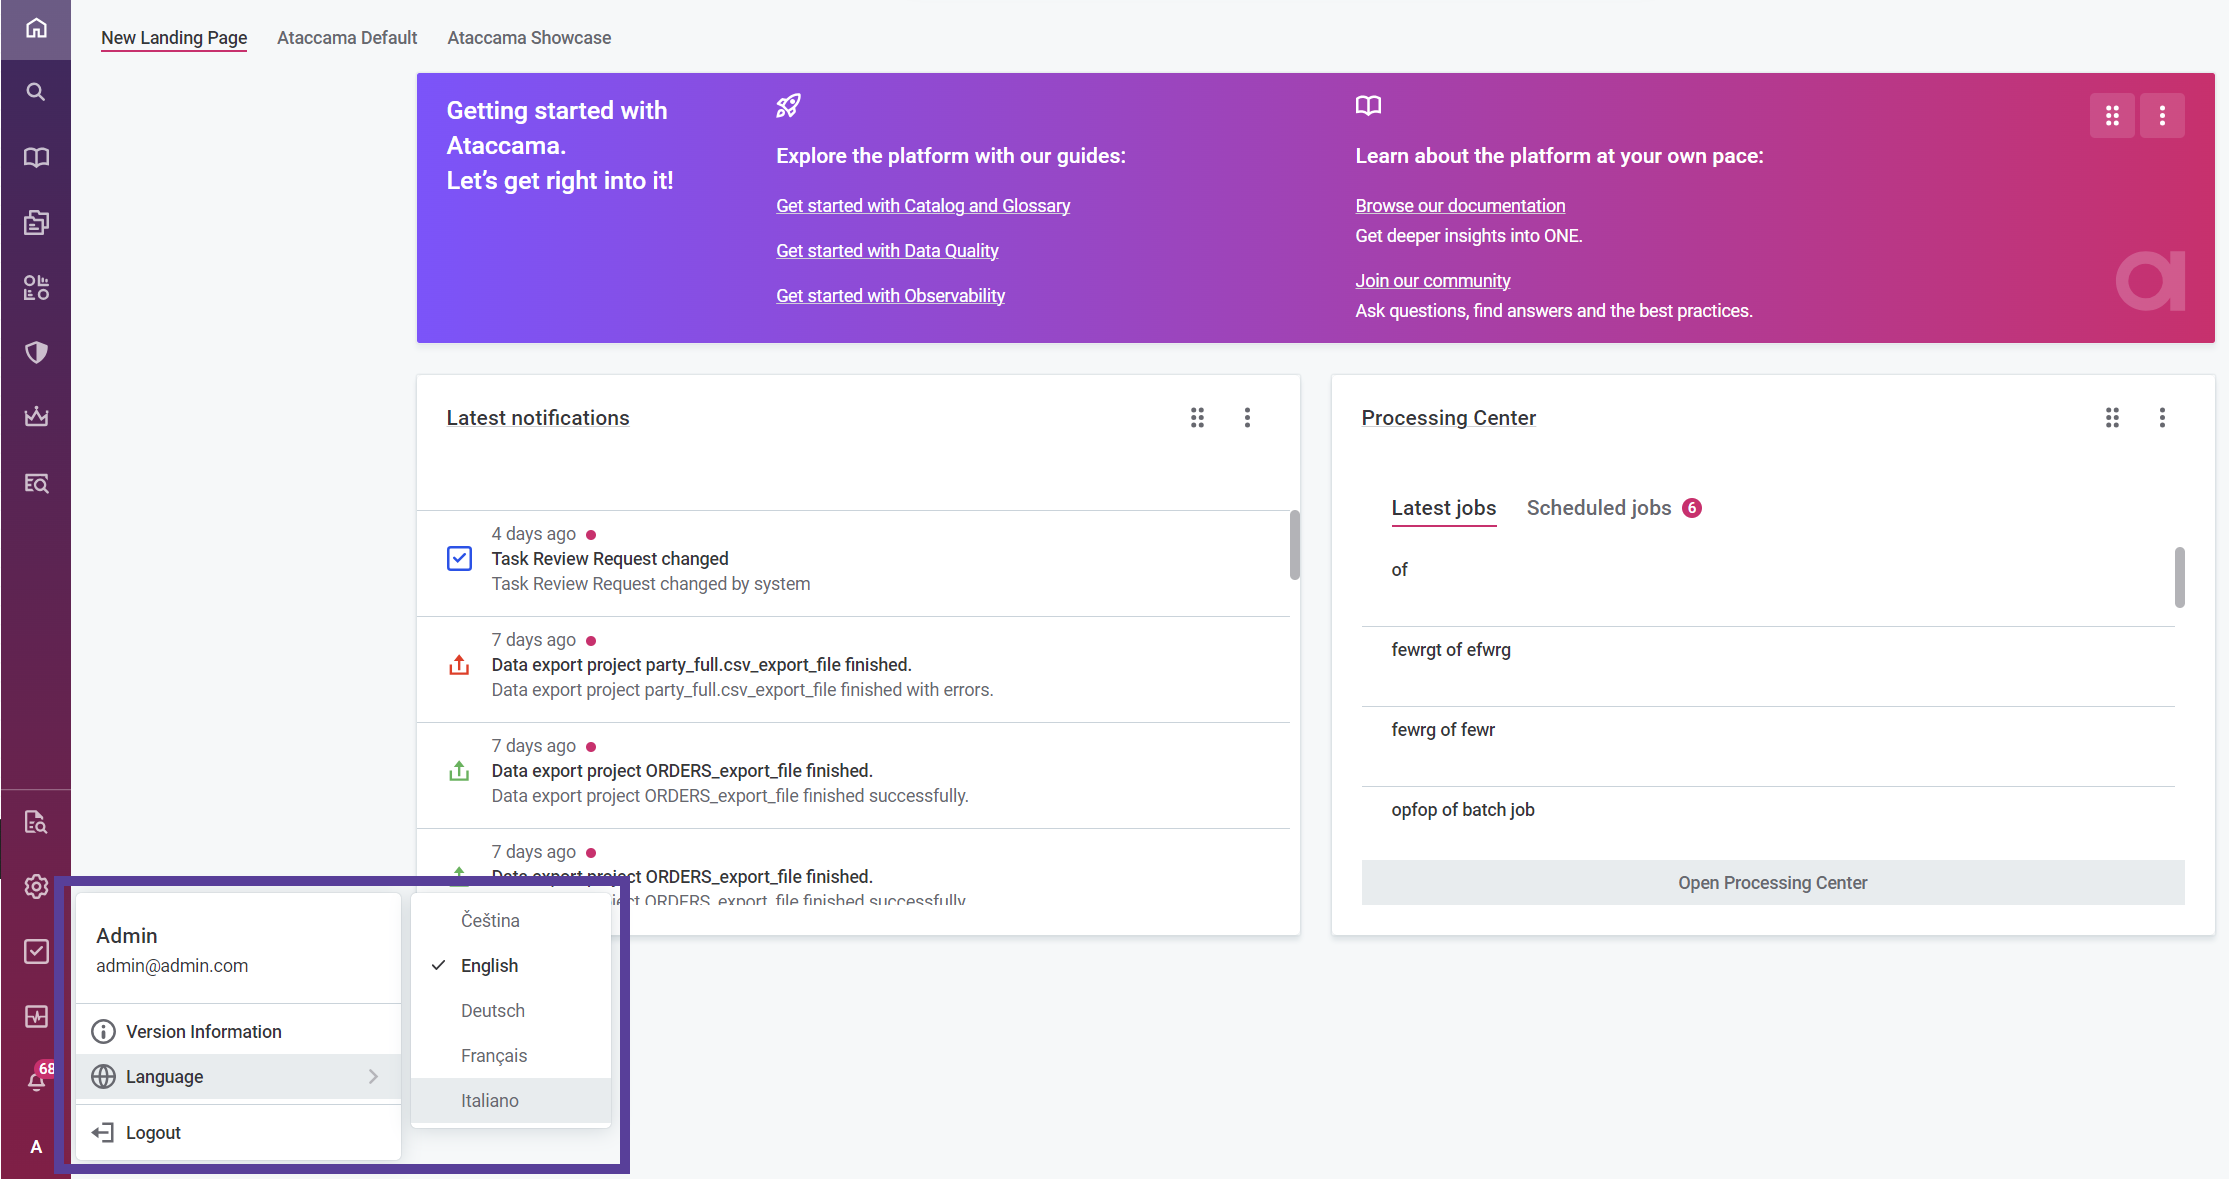
Task: Select English language option
Action: (x=511, y=966)
